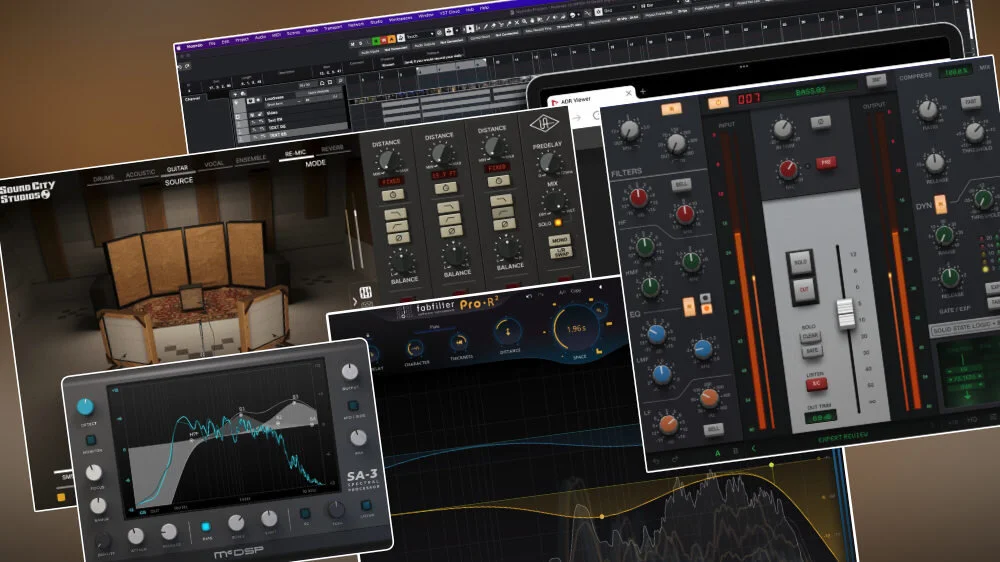Click the back chevron at the SSL strip bottom

click(753, 448)
